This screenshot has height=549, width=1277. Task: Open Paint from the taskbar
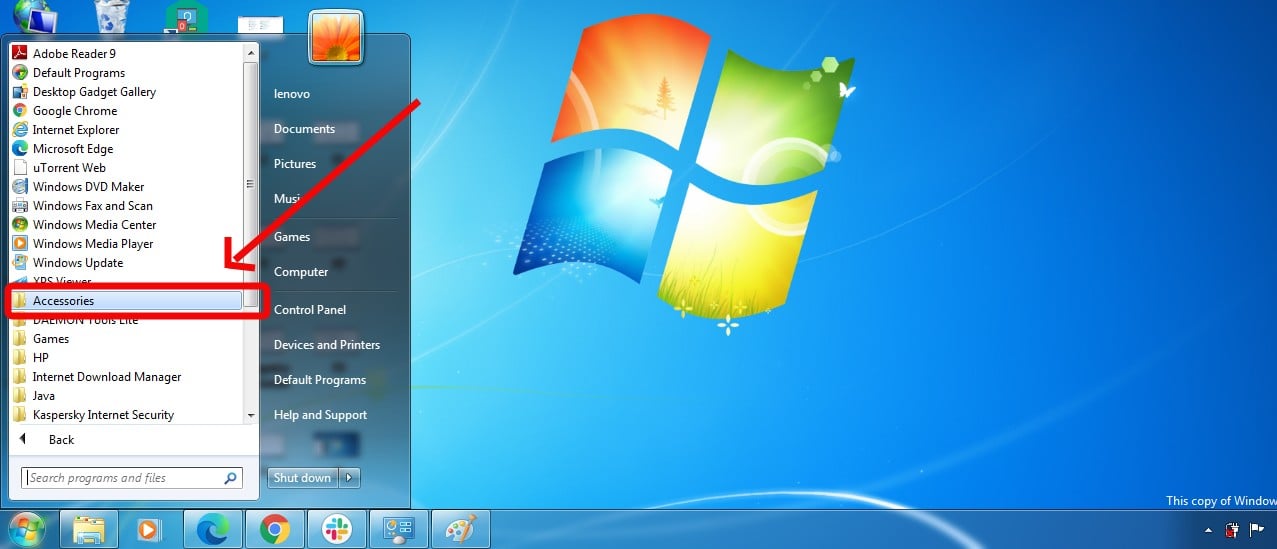460,529
